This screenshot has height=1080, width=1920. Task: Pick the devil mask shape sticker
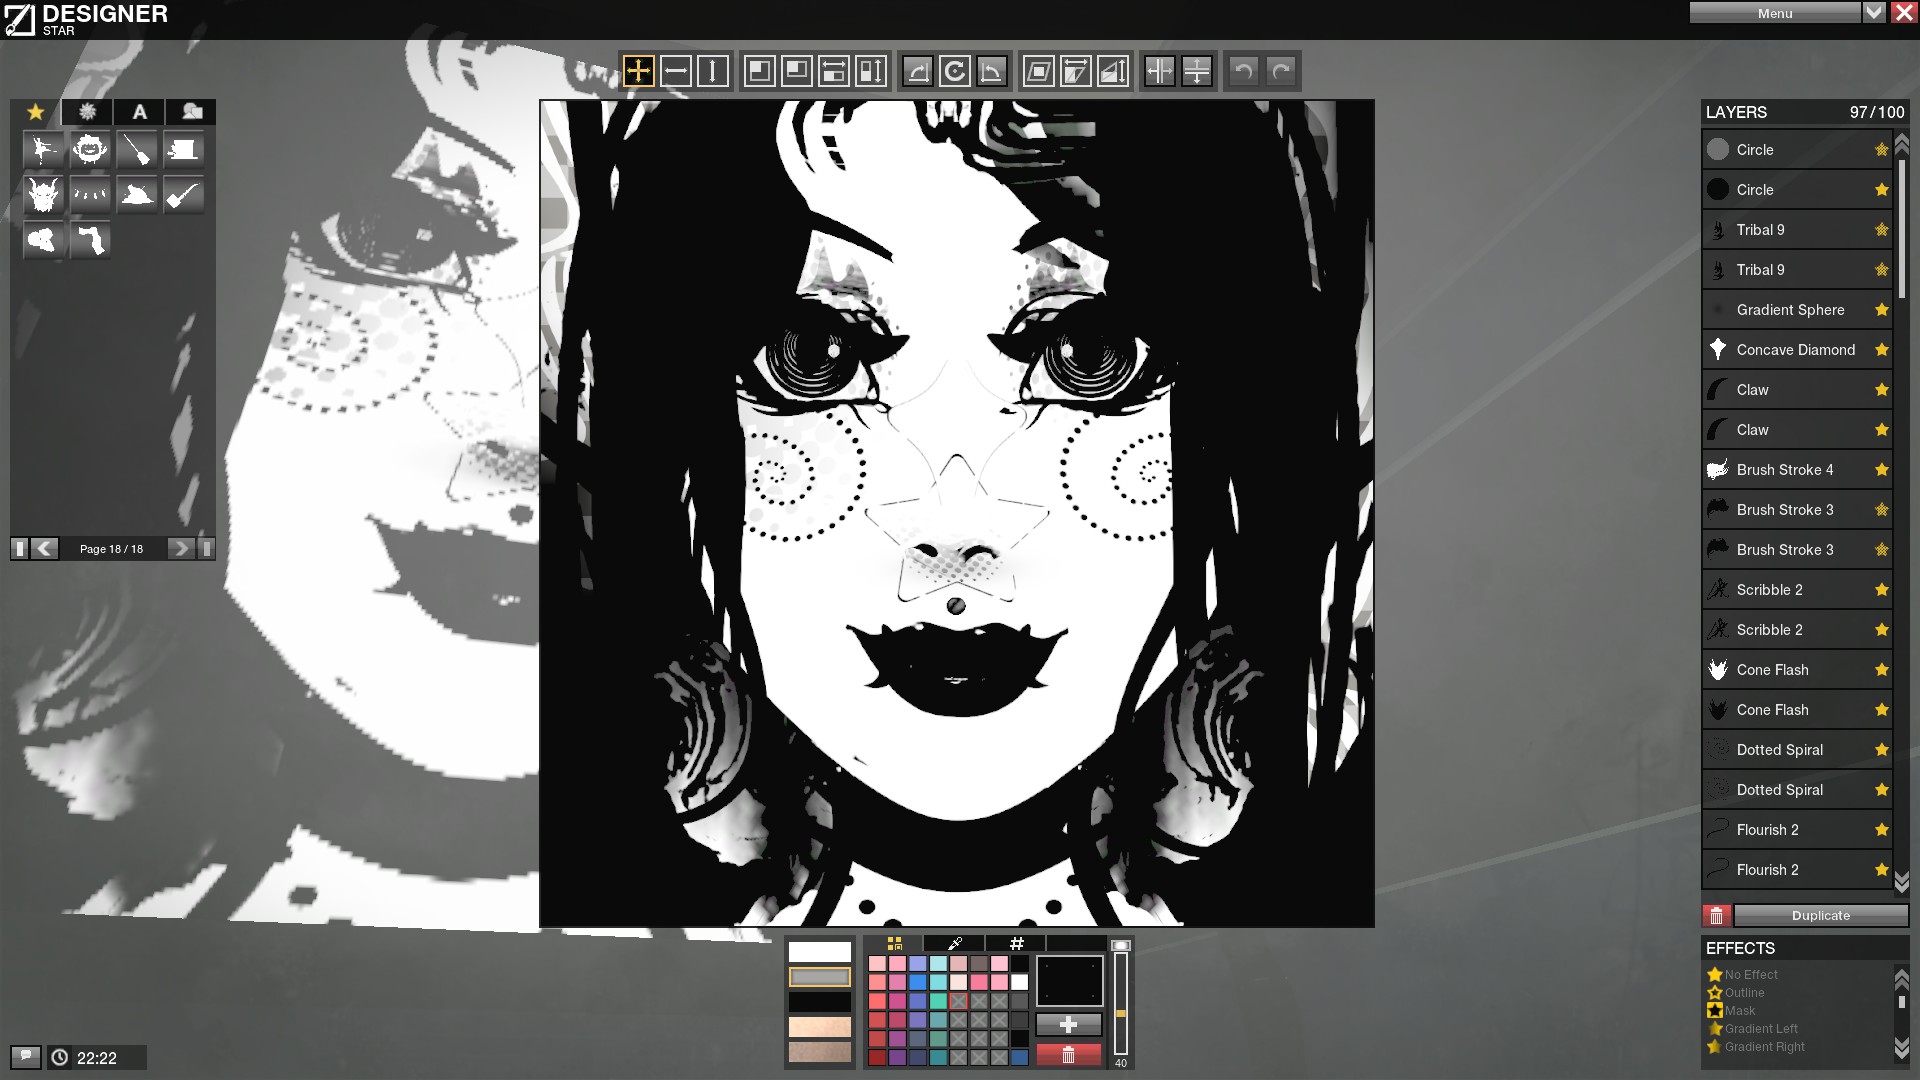tap(43, 195)
